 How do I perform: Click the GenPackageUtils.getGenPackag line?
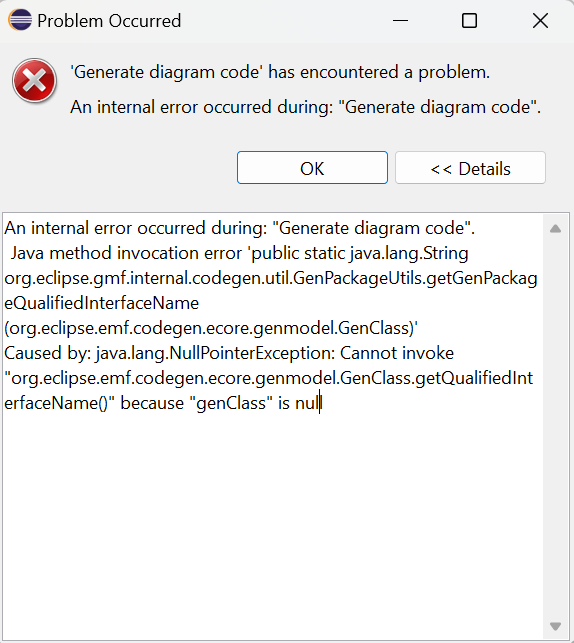click(x=271, y=278)
